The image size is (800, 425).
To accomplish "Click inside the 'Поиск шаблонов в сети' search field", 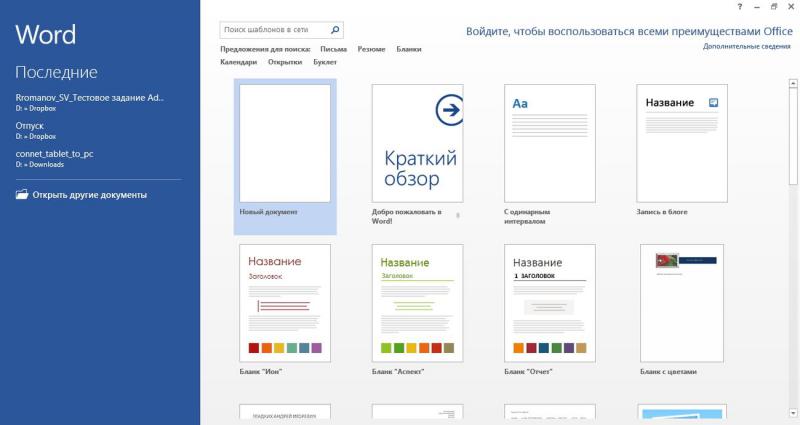I will tap(273, 30).
